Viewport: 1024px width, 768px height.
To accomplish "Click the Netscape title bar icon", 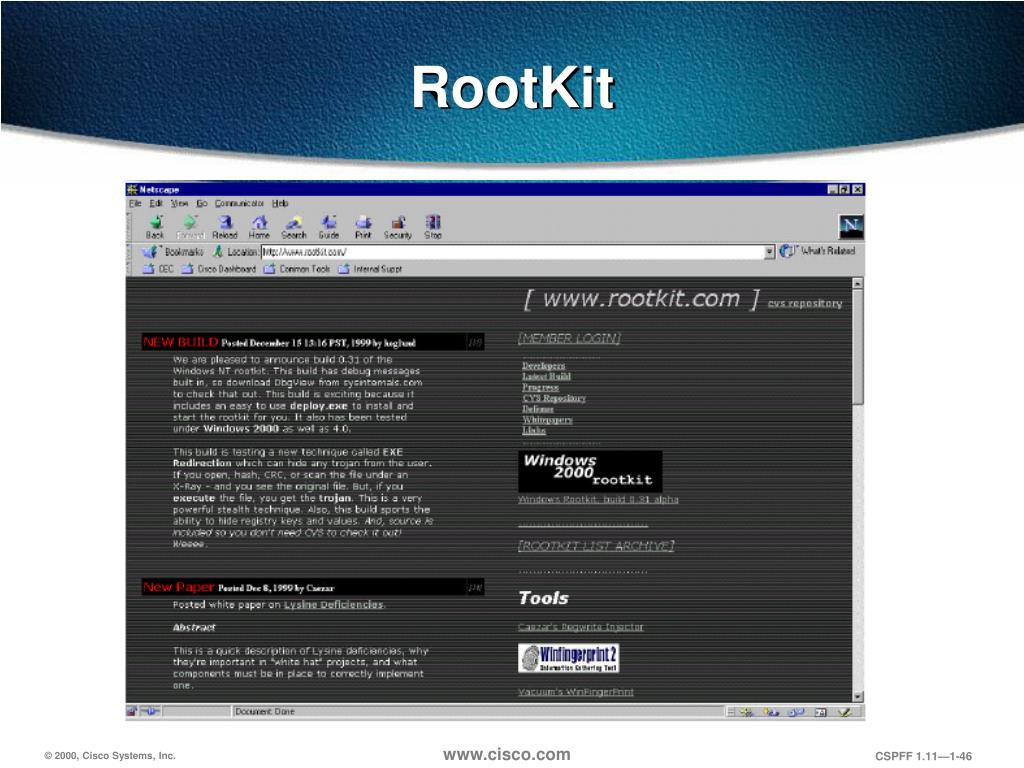I will [133, 189].
